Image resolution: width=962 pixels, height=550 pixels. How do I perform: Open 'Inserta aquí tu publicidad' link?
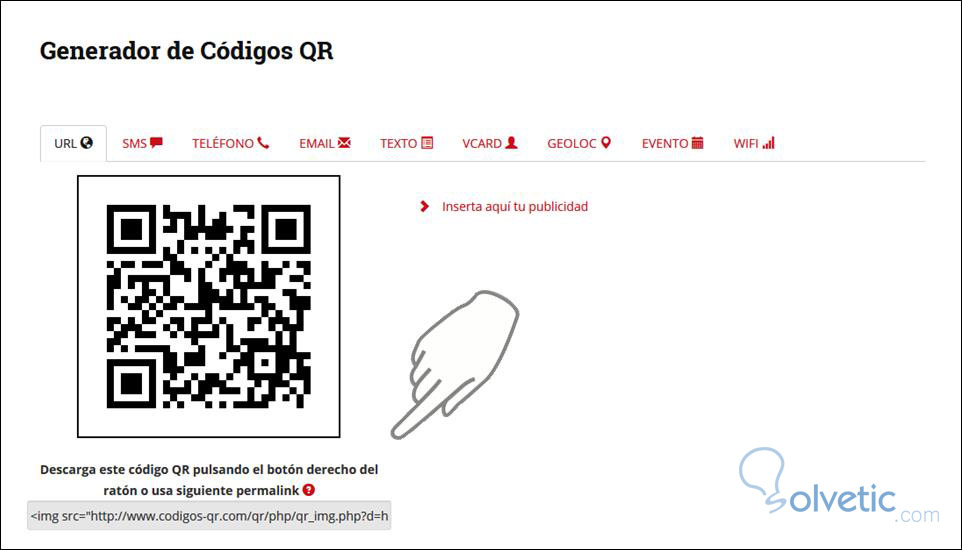point(515,206)
